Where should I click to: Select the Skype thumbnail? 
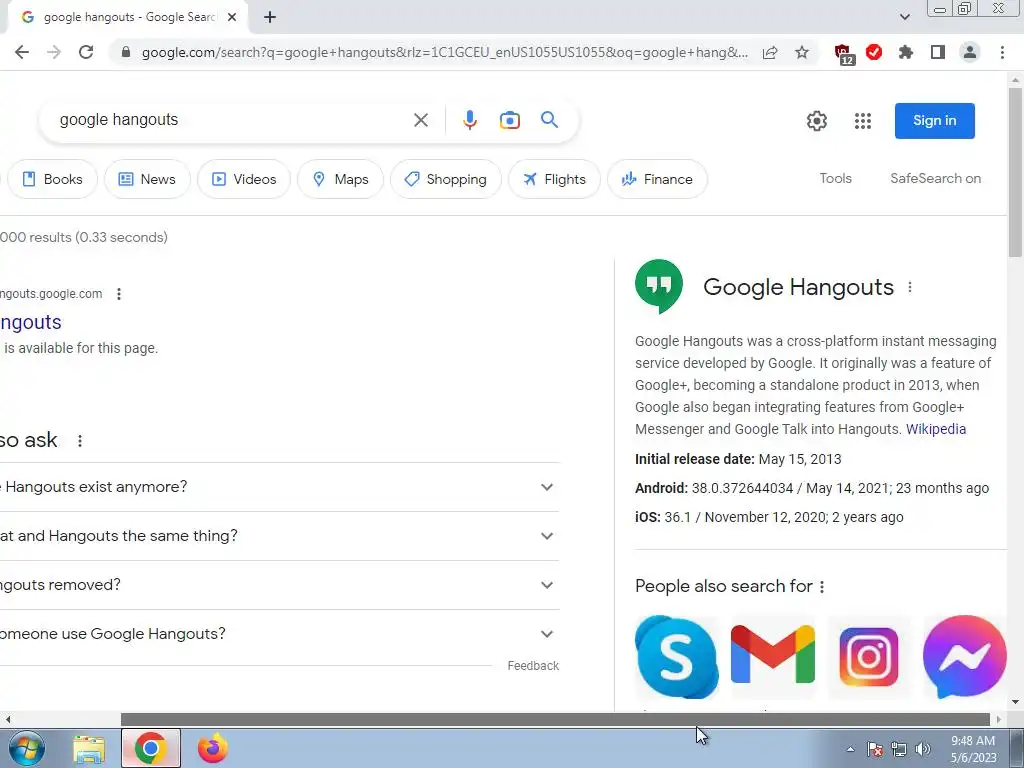click(677, 656)
